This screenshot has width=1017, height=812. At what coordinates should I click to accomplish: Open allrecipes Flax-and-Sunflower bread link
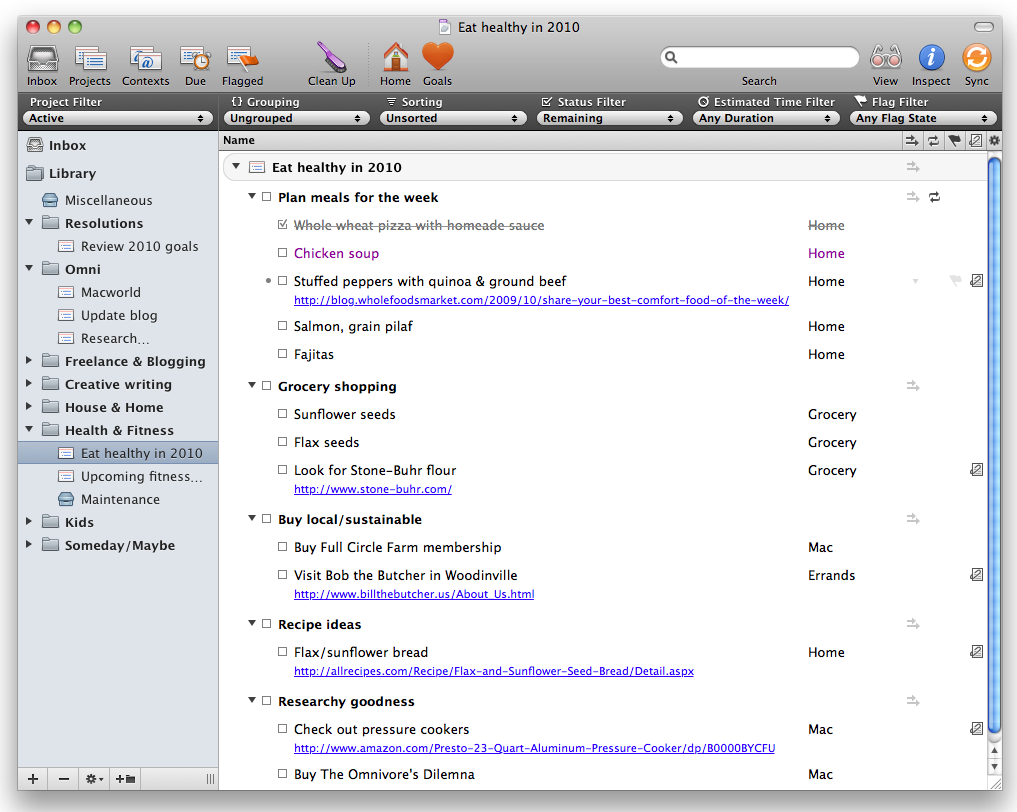click(494, 671)
